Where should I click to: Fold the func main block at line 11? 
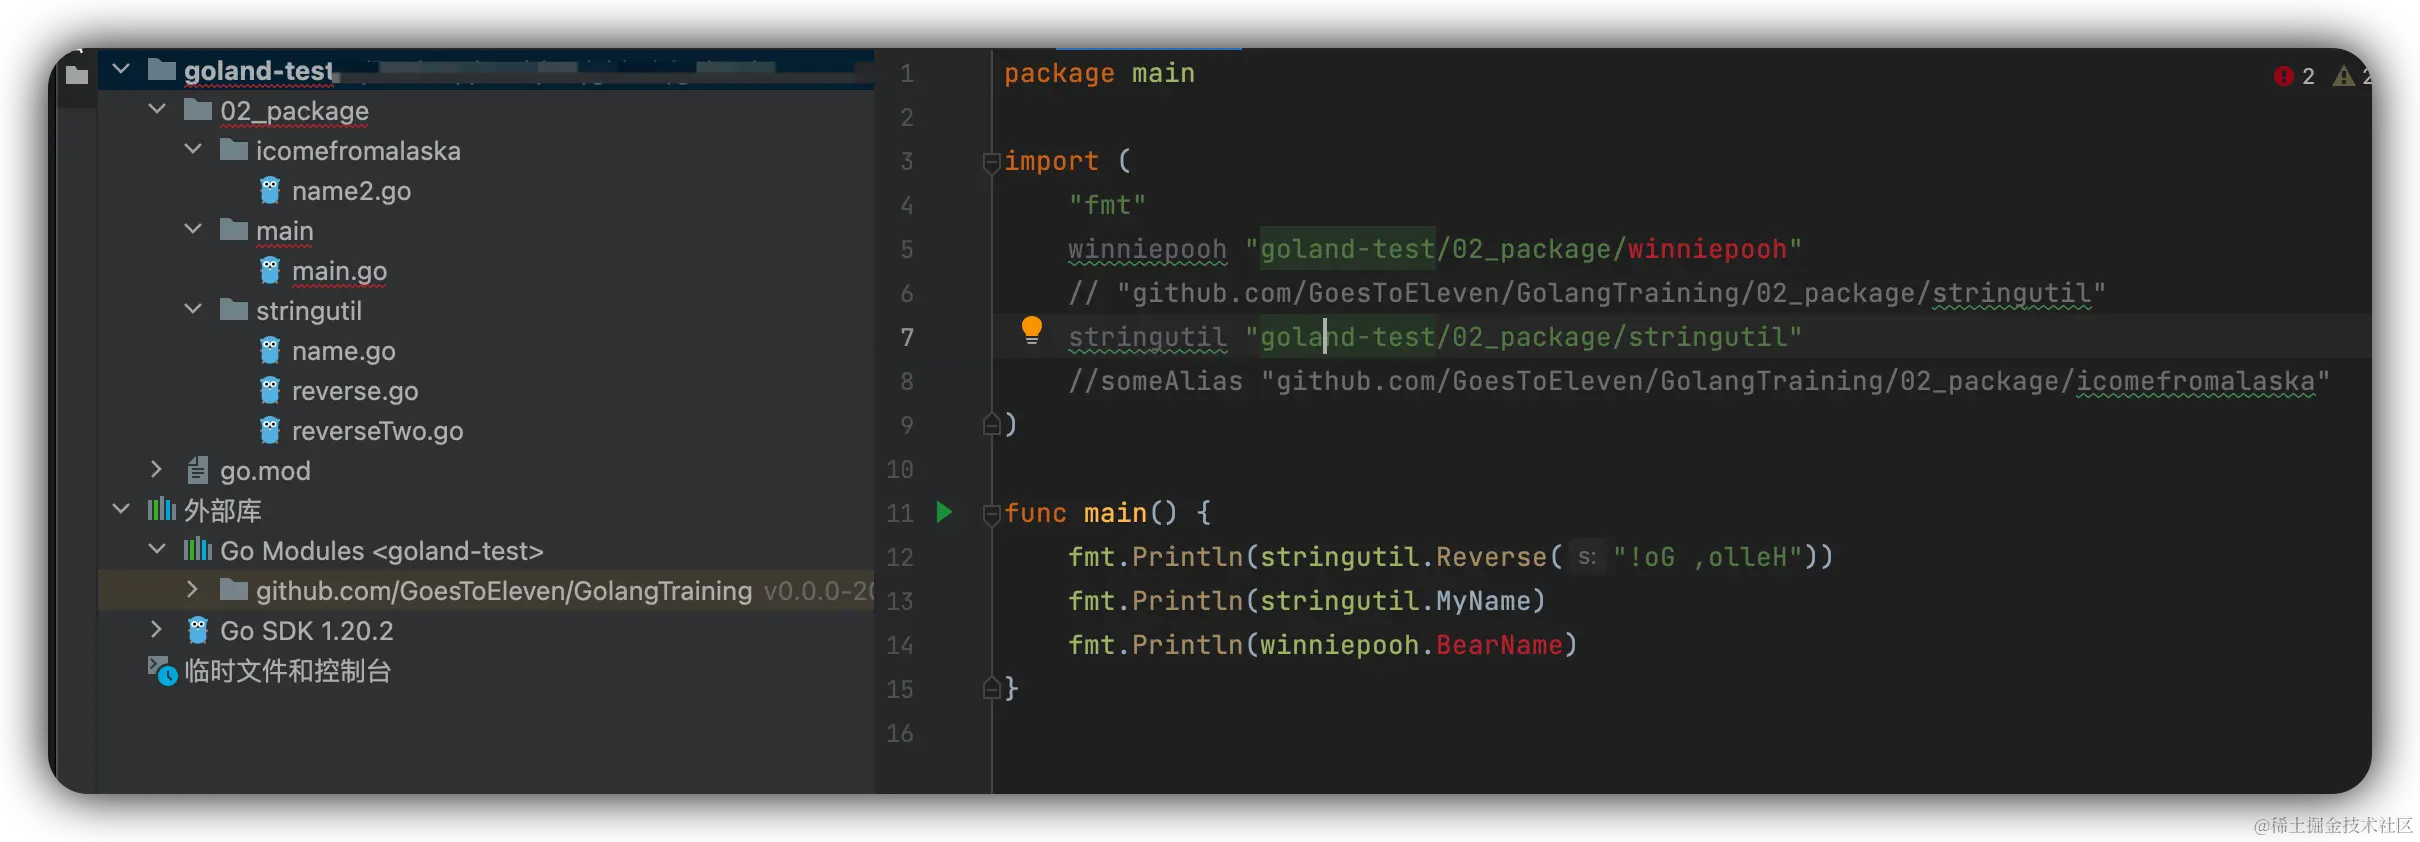point(991,514)
